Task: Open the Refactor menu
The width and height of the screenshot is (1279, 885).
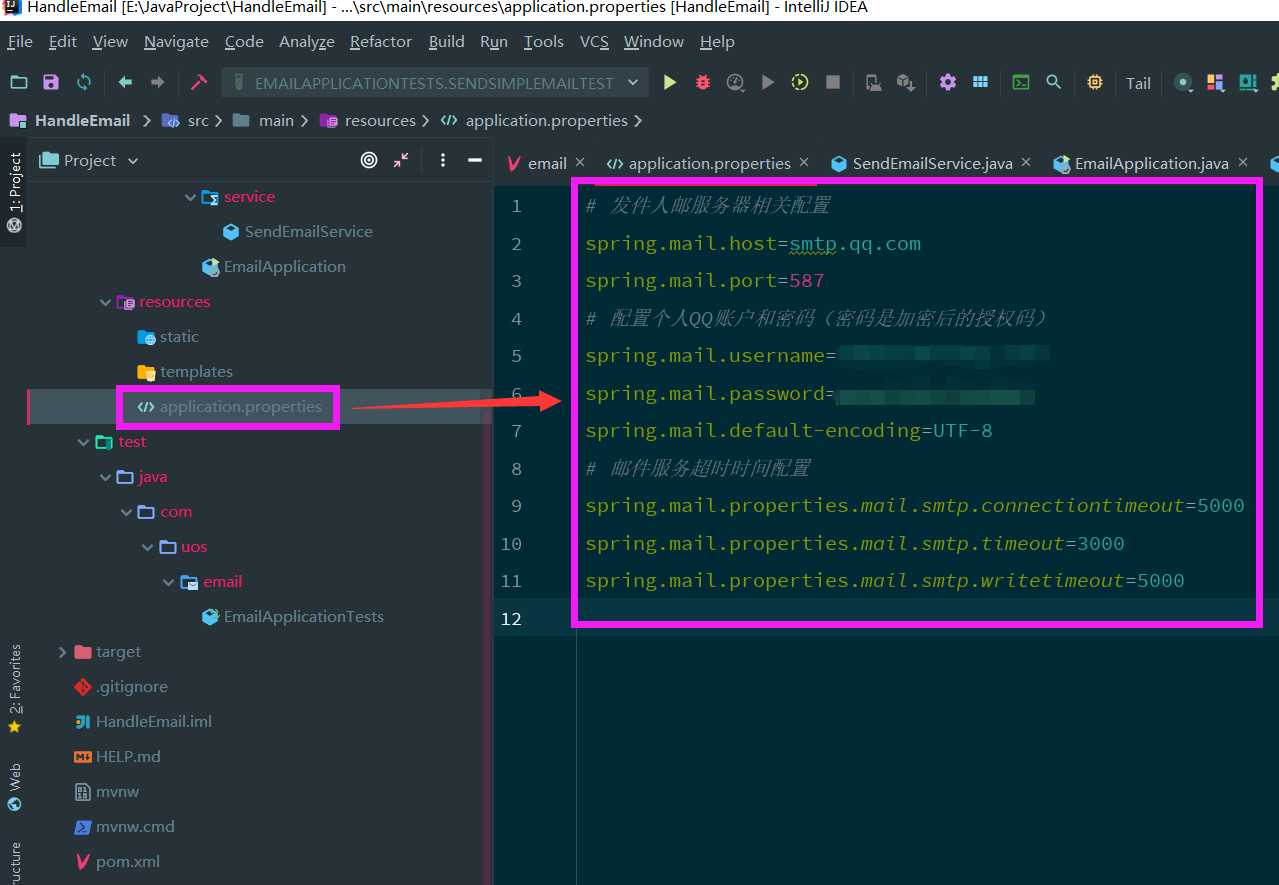Action: (381, 41)
